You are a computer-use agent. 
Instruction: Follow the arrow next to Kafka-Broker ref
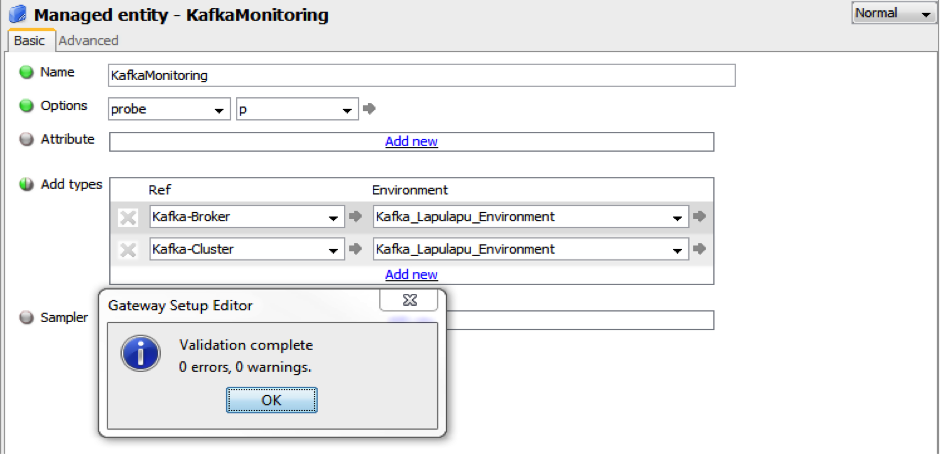click(355, 217)
